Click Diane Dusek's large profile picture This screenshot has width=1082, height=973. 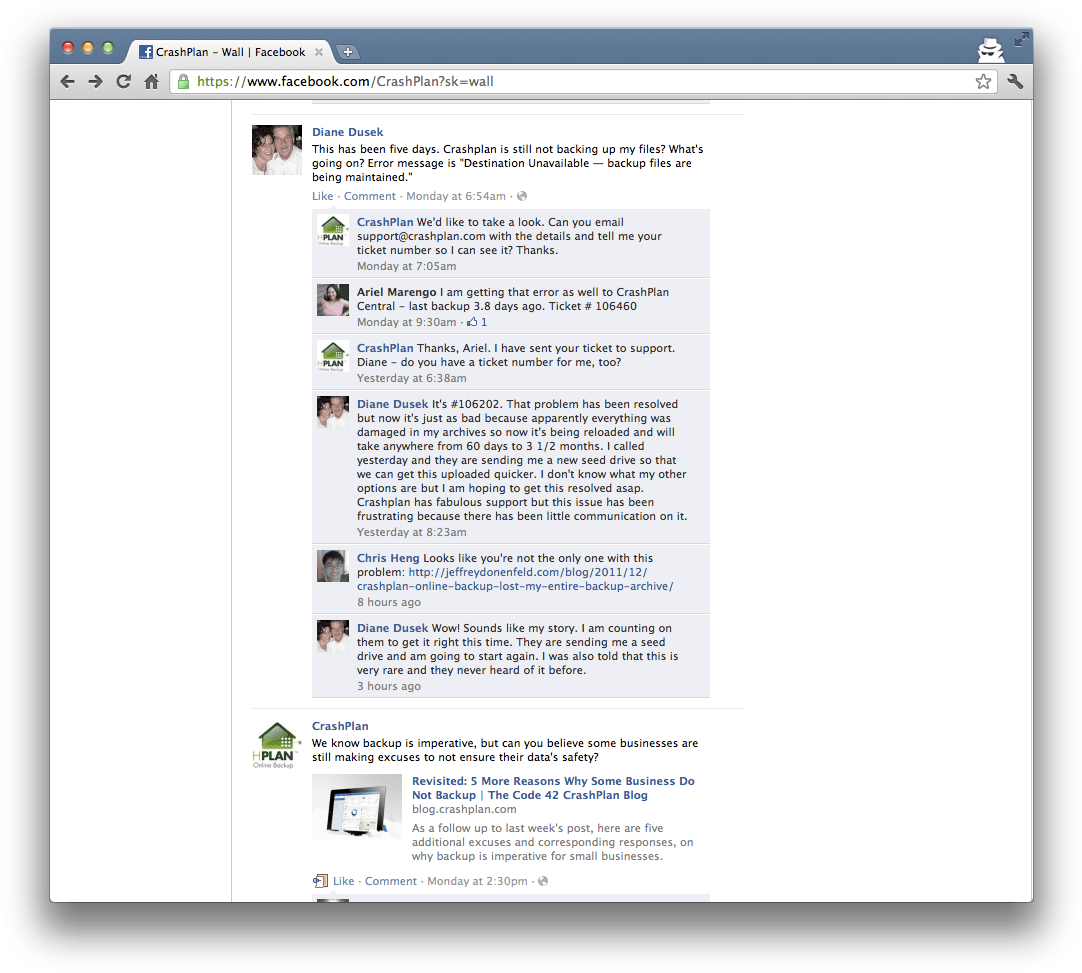(277, 150)
